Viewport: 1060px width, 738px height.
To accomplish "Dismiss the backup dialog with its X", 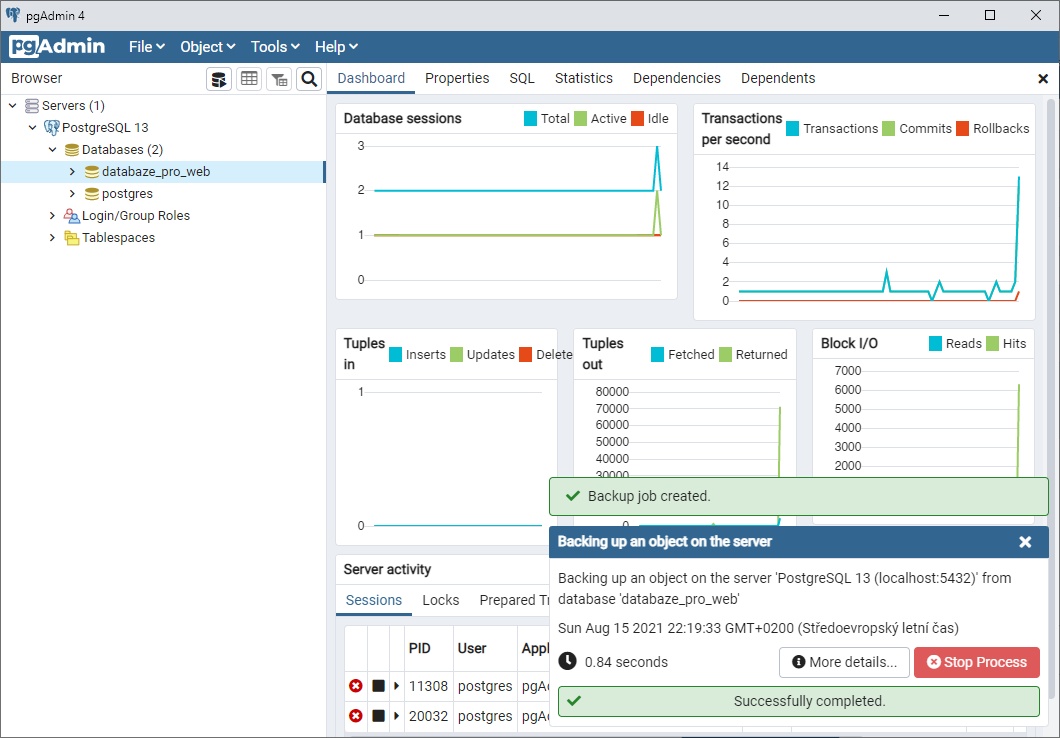I will [x=1025, y=542].
